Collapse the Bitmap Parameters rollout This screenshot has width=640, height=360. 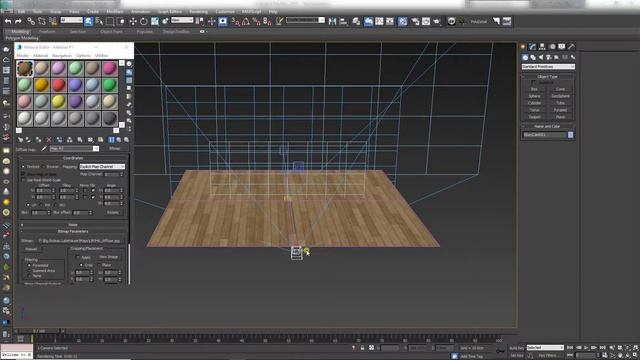click(73, 231)
